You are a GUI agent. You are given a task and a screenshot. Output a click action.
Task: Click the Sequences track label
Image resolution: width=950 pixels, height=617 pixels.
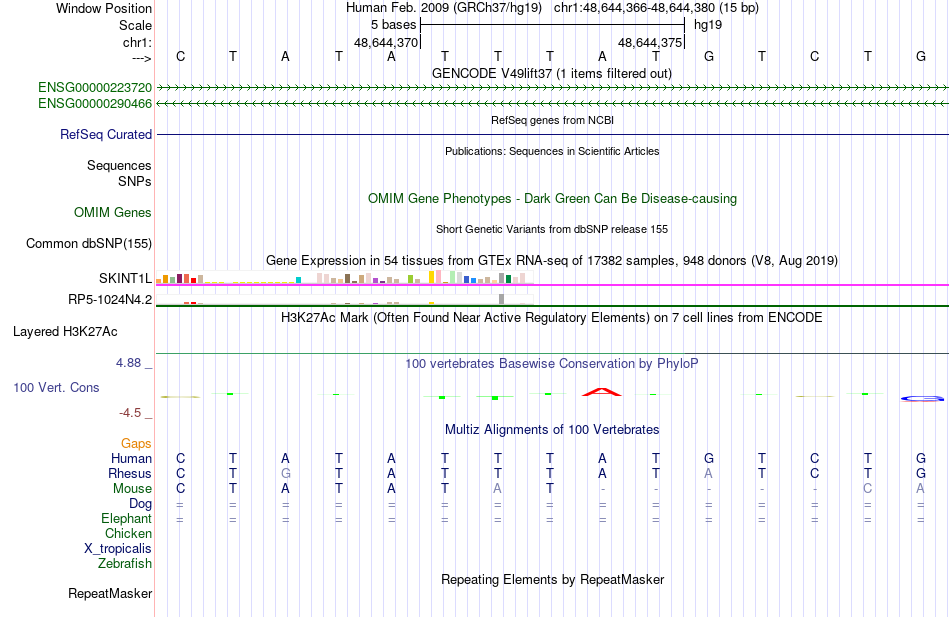[119, 165]
